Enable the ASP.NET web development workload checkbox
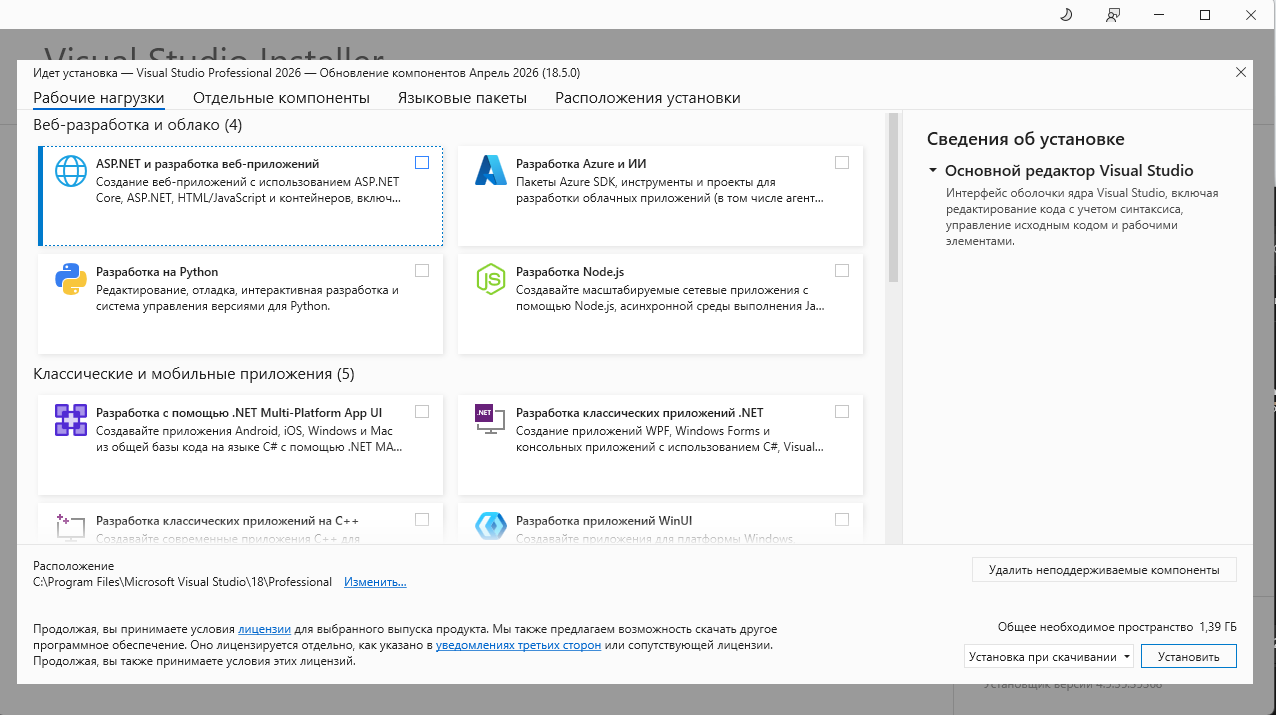The image size is (1276, 715). [x=422, y=162]
